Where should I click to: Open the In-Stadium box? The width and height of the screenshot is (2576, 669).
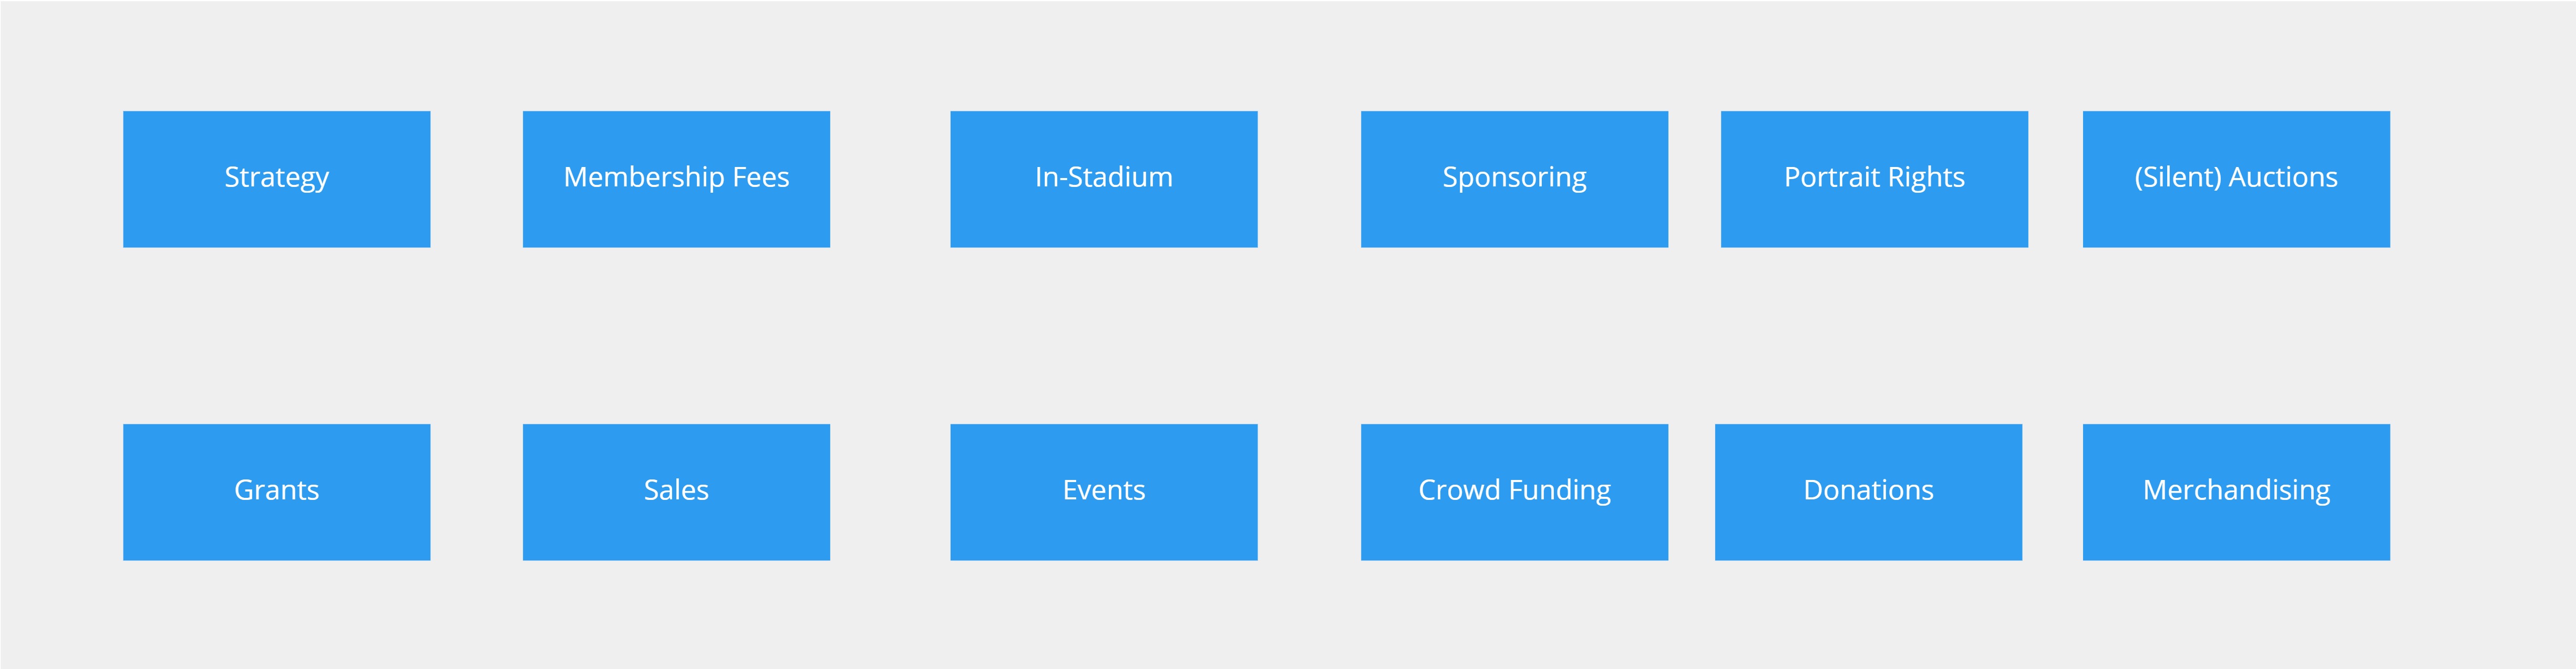coord(1104,179)
